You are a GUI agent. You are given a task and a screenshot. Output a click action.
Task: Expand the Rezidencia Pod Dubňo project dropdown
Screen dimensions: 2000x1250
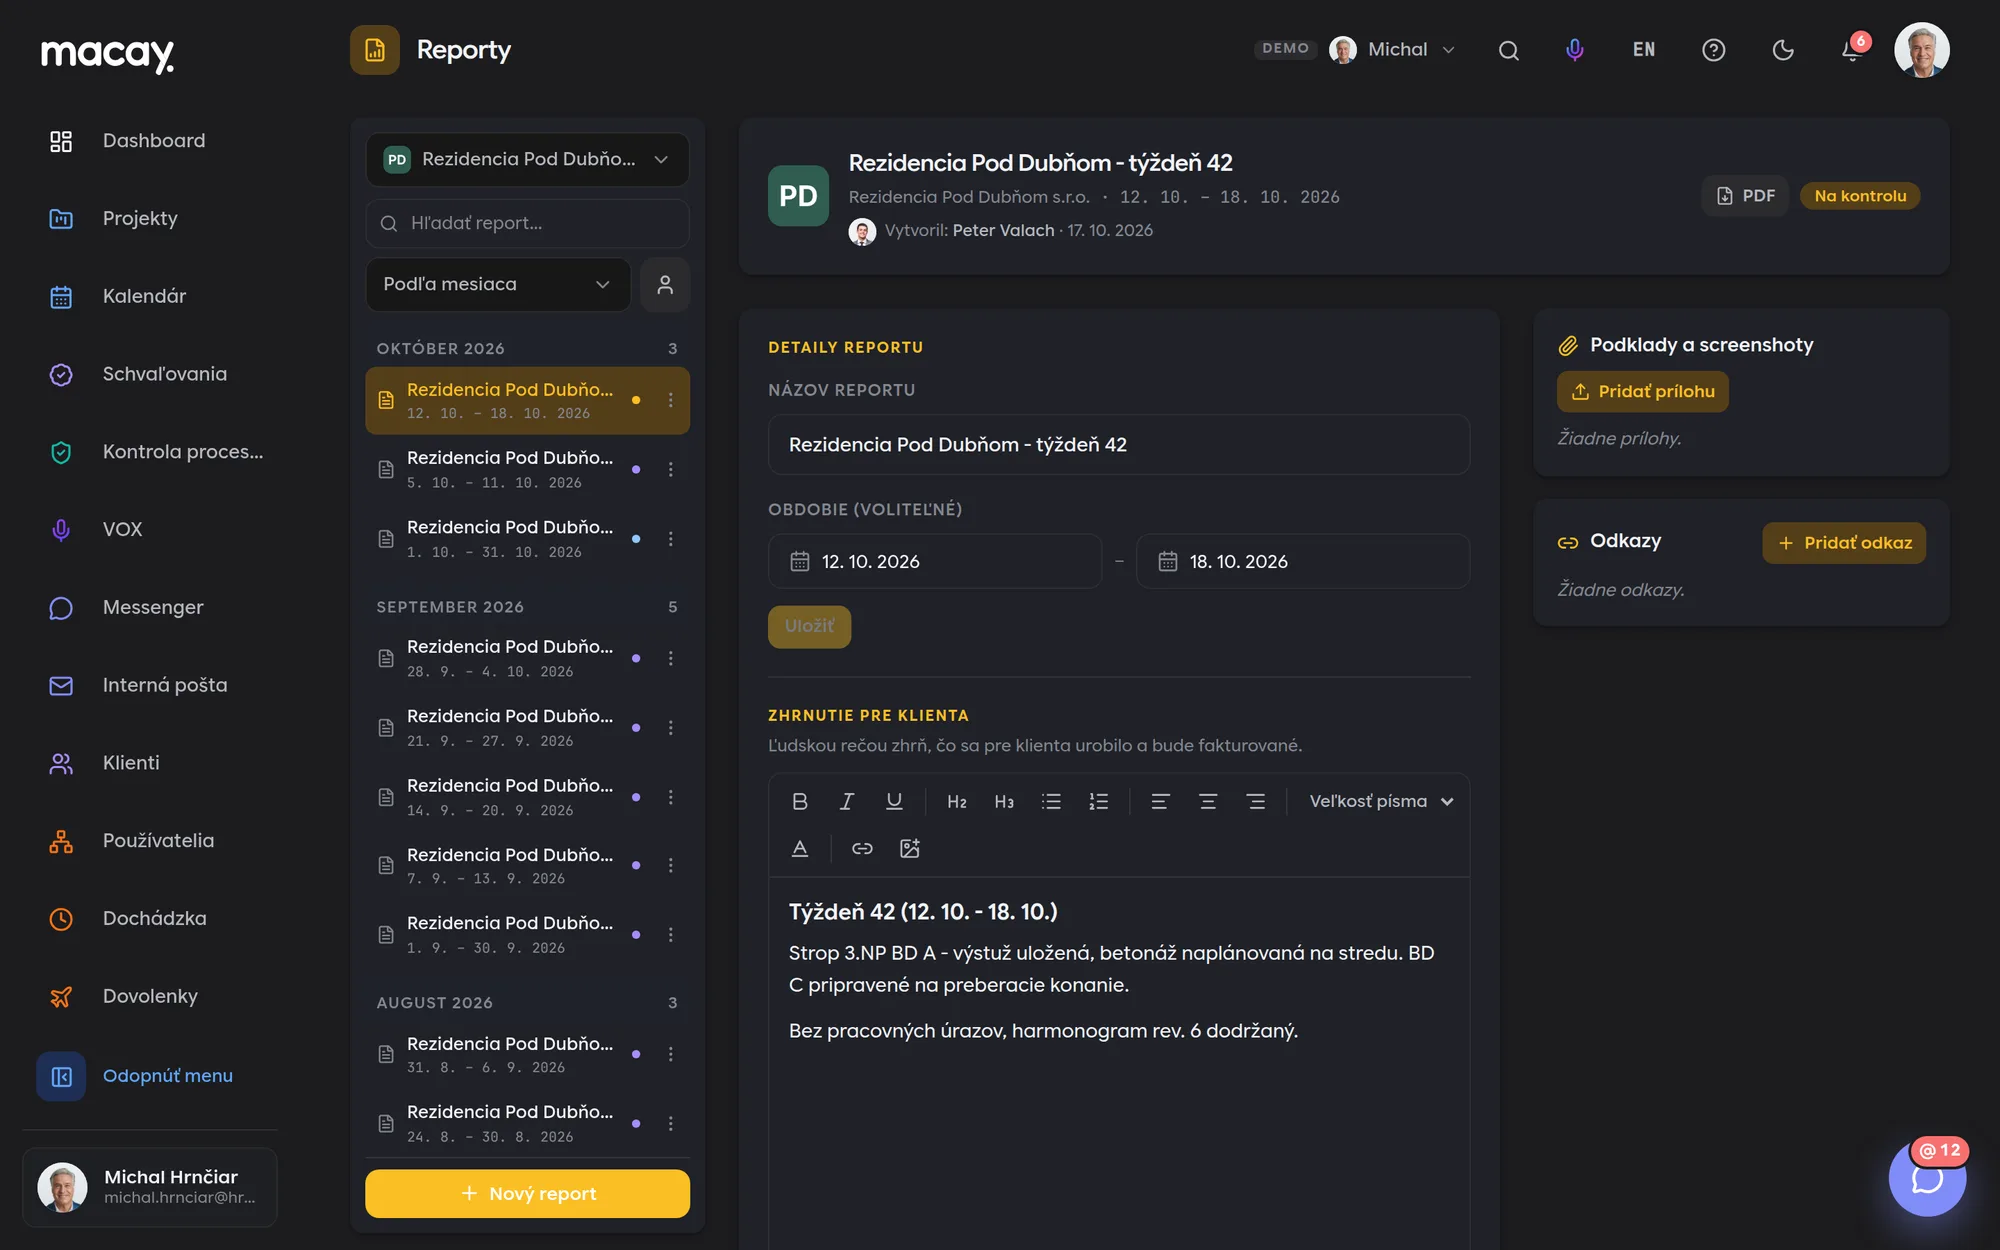527,159
